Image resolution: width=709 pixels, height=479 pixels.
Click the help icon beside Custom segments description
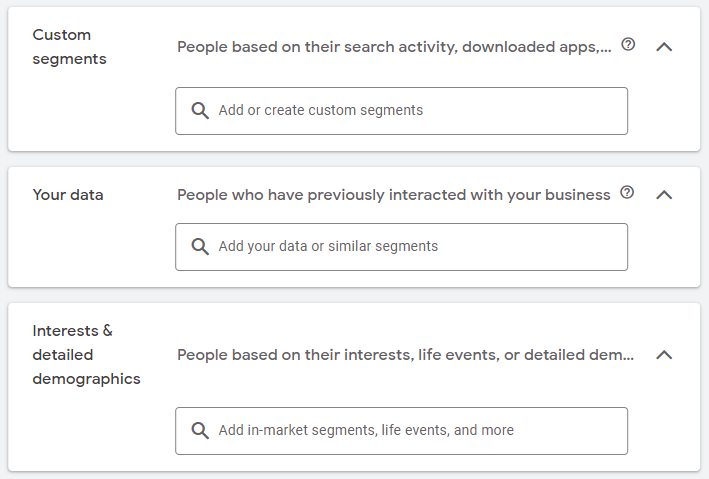[x=628, y=44]
